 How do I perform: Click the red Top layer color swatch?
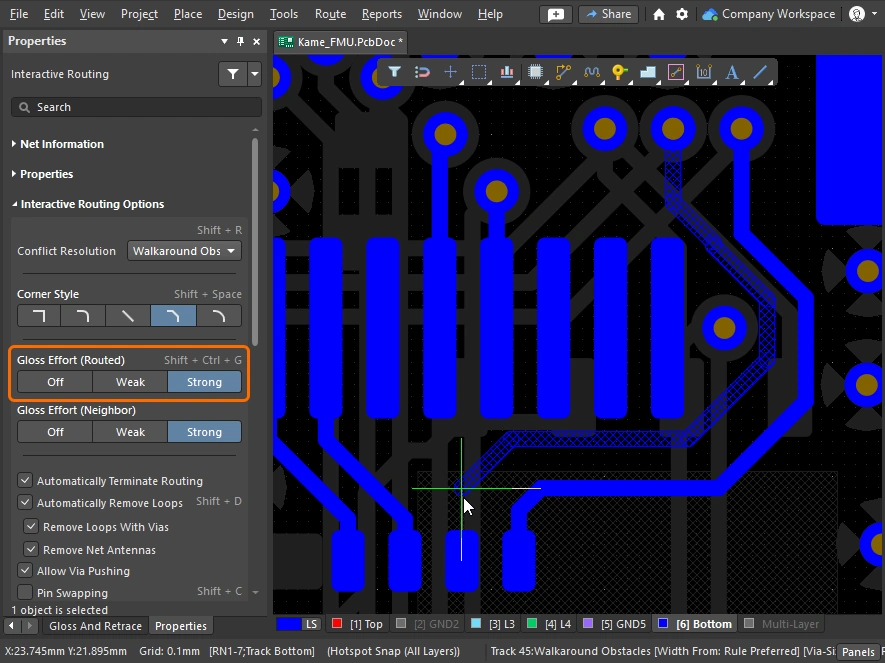[x=337, y=624]
